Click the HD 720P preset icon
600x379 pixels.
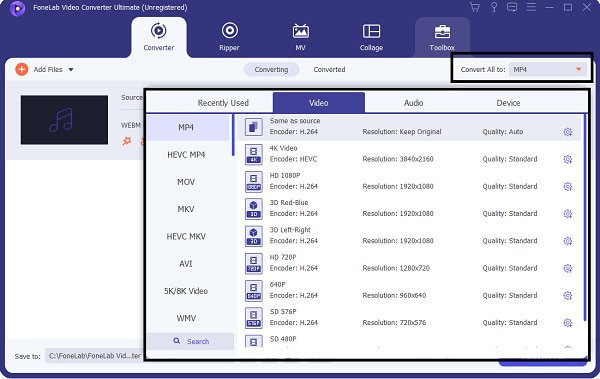tap(253, 263)
